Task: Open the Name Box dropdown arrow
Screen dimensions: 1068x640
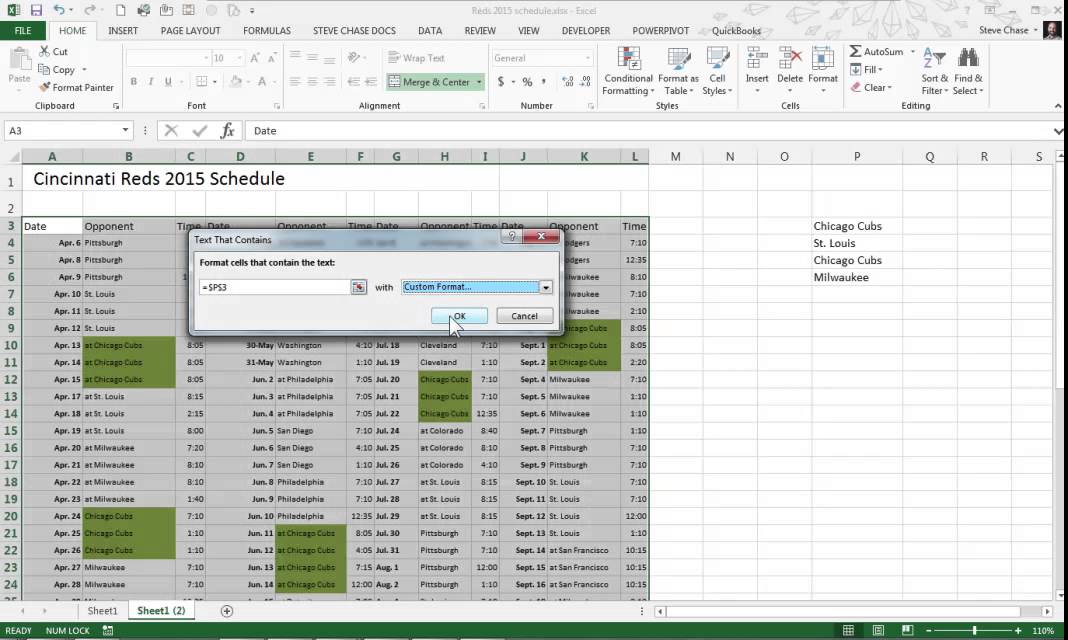Action: coord(125,130)
